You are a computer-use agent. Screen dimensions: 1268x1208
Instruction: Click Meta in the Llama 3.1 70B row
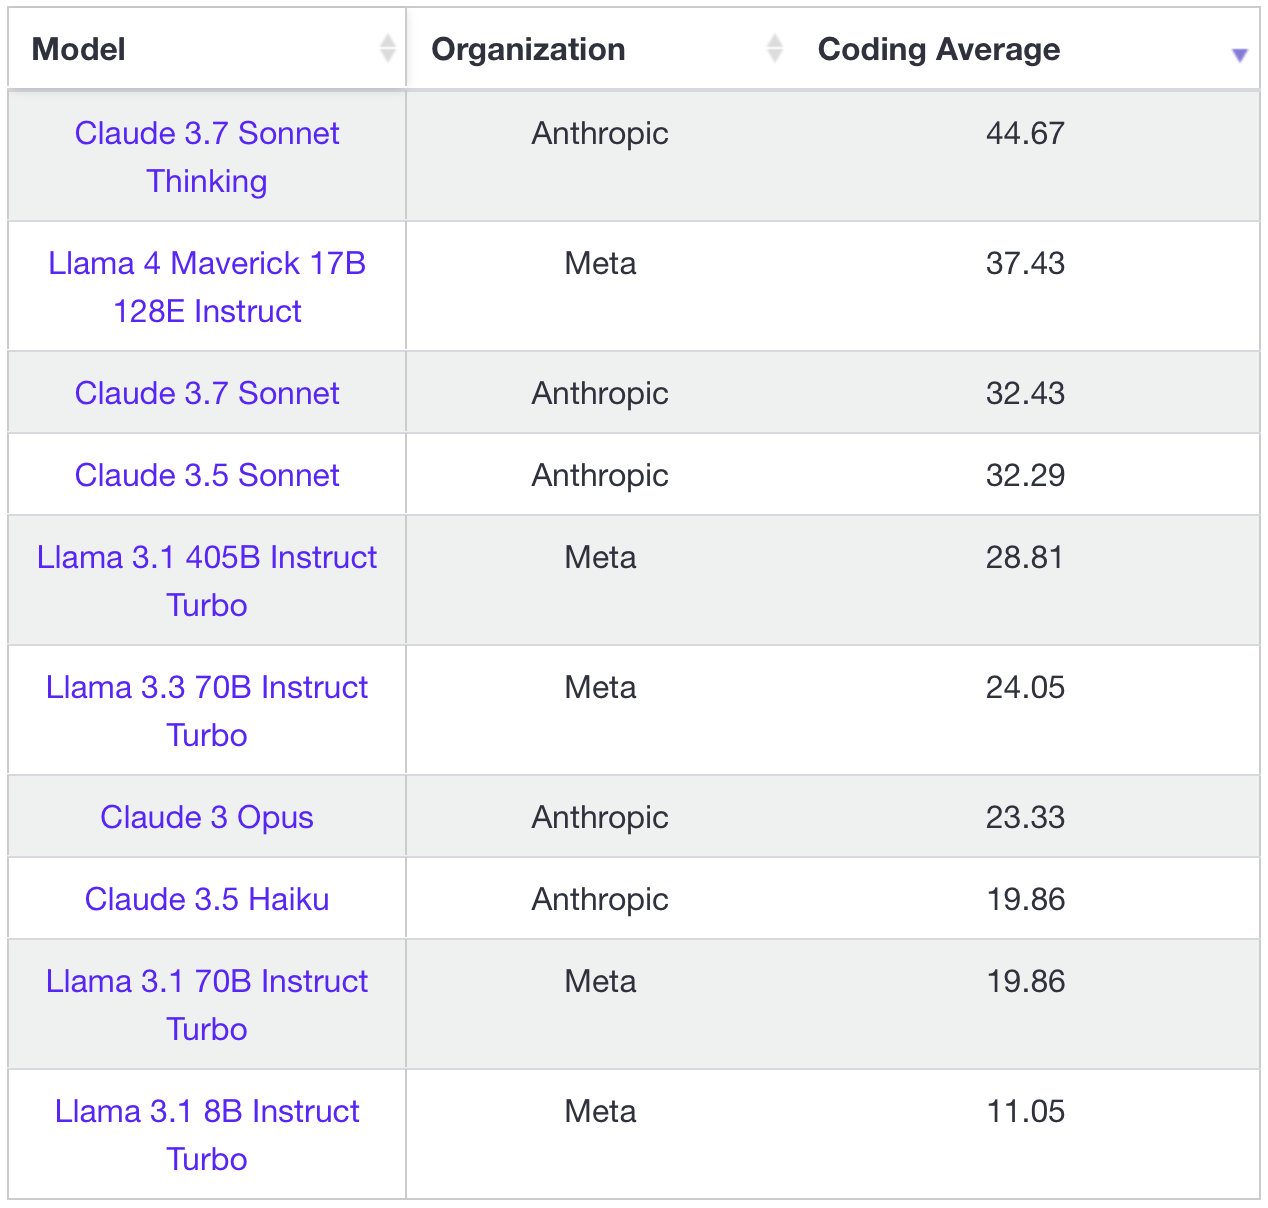(x=600, y=981)
